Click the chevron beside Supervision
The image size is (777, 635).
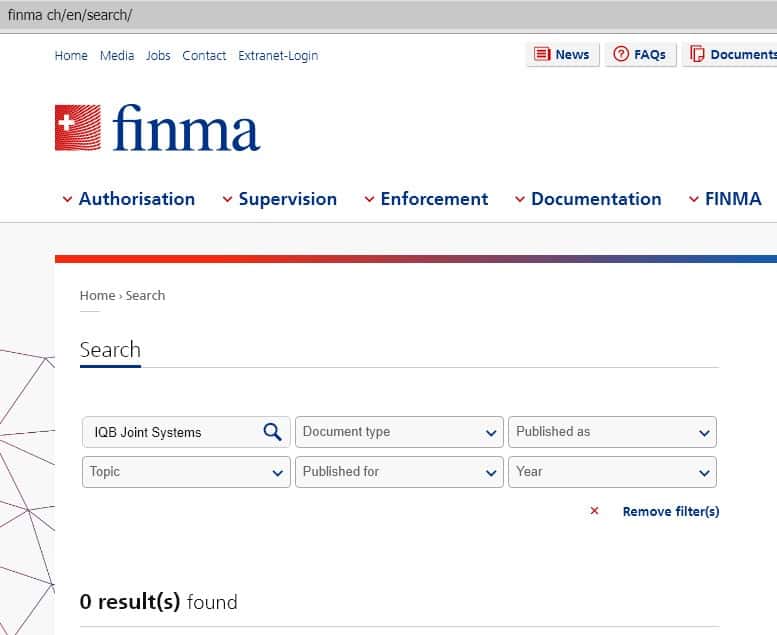(227, 199)
